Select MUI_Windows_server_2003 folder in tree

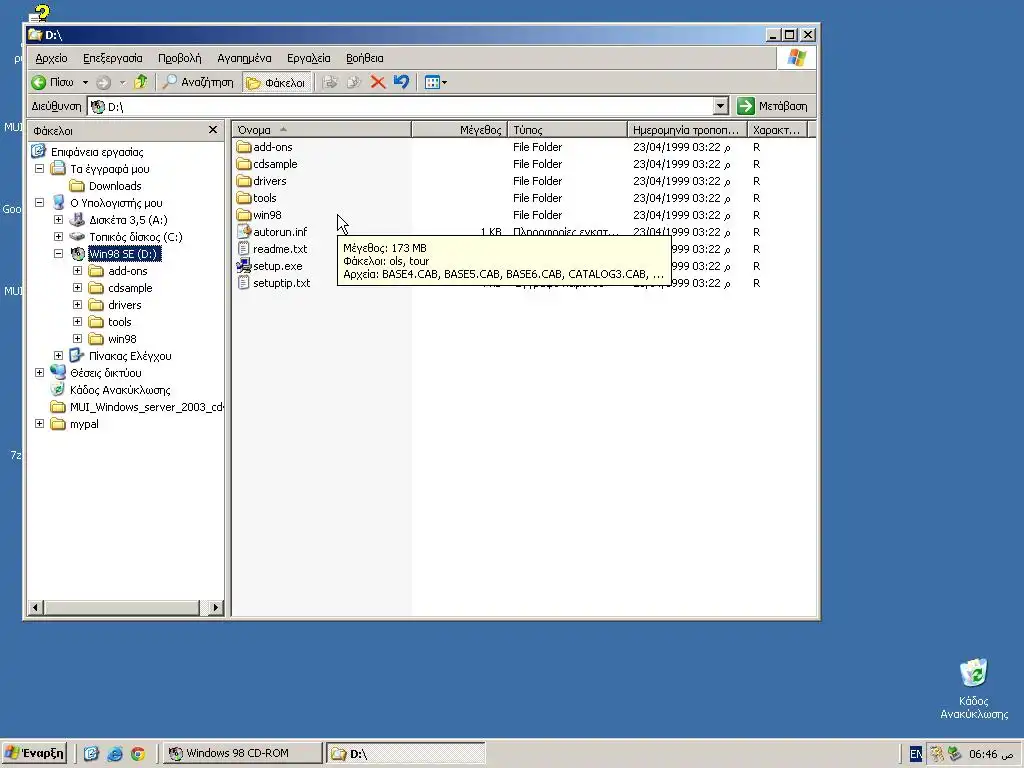click(x=146, y=407)
